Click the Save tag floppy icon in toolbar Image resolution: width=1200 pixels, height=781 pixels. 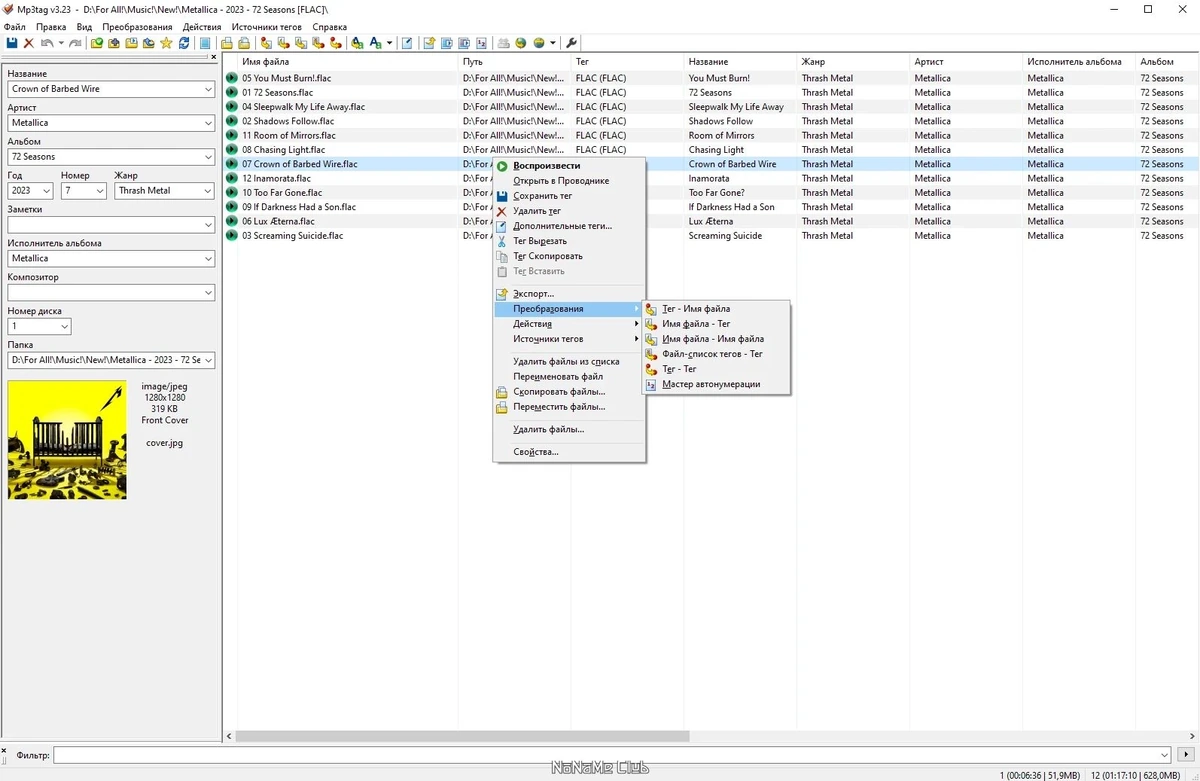click(12, 43)
